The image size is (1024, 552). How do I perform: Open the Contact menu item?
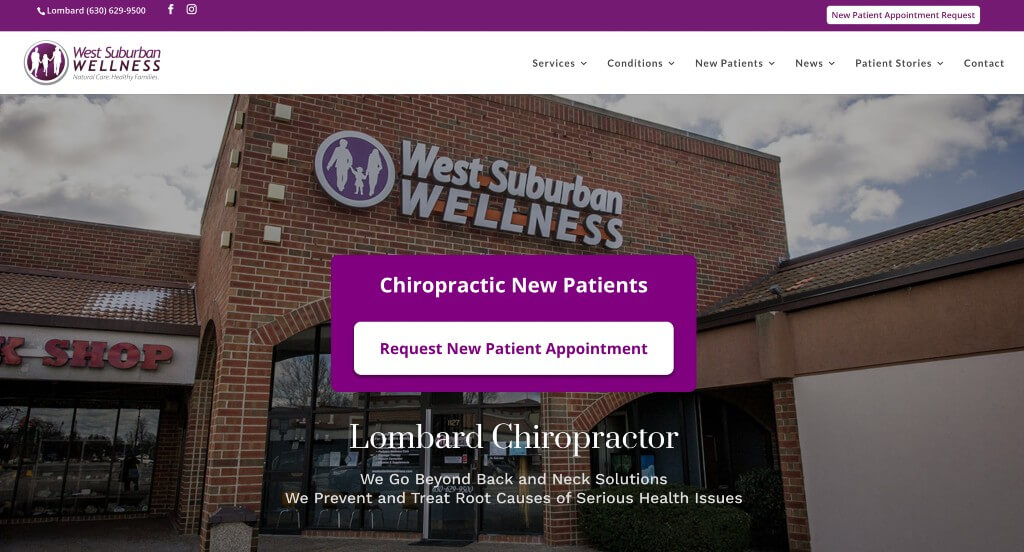point(984,63)
